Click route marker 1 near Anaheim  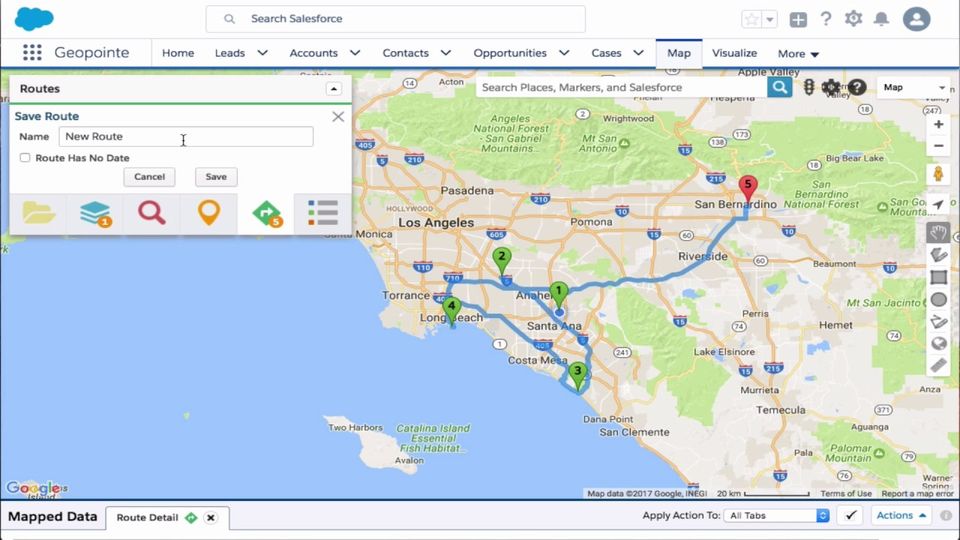coord(558,294)
